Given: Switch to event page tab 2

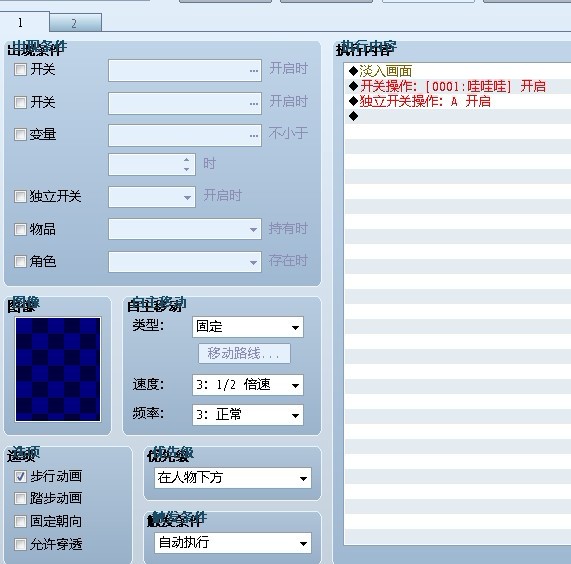Looking at the screenshot, I should pyautogui.click(x=75, y=23).
